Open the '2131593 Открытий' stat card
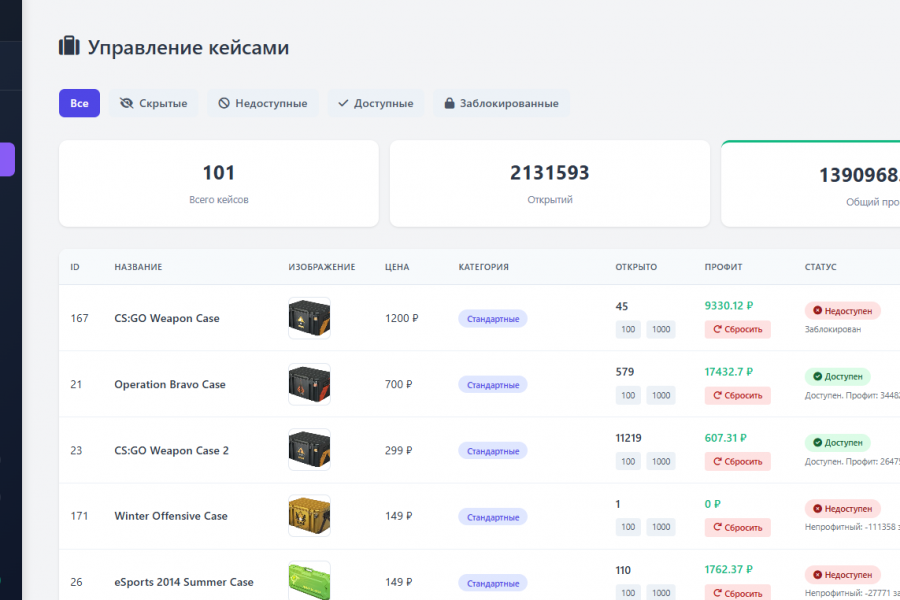This screenshot has height=600, width=900. tap(550, 184)
